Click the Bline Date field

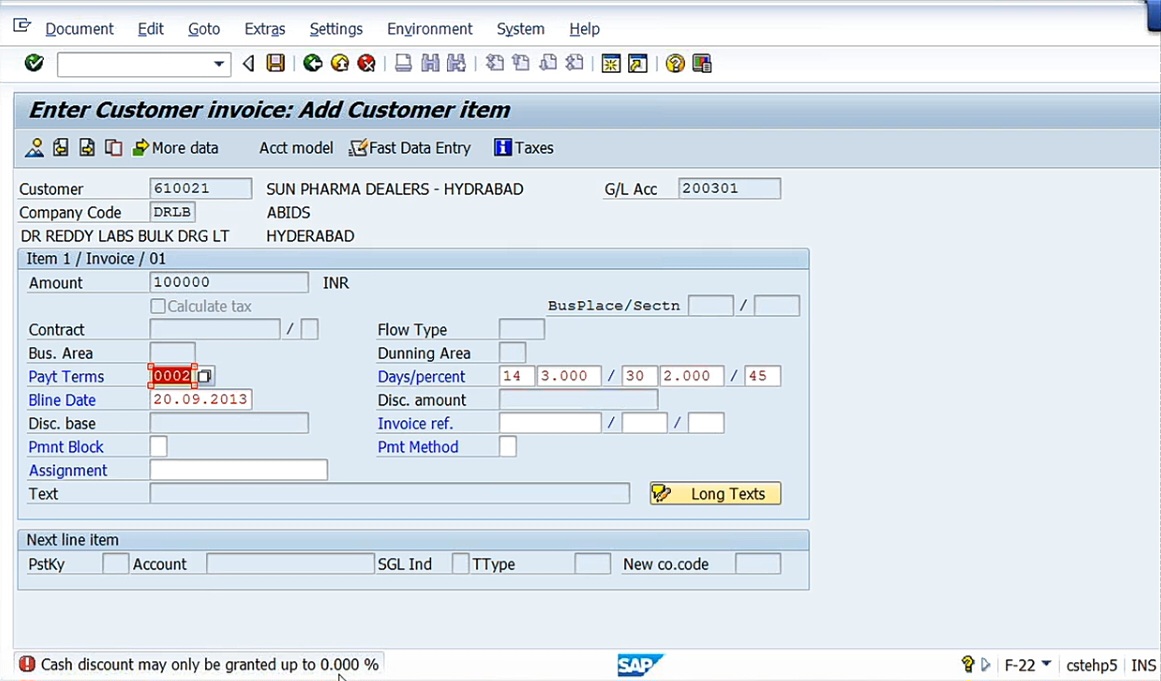coord(201,400)
